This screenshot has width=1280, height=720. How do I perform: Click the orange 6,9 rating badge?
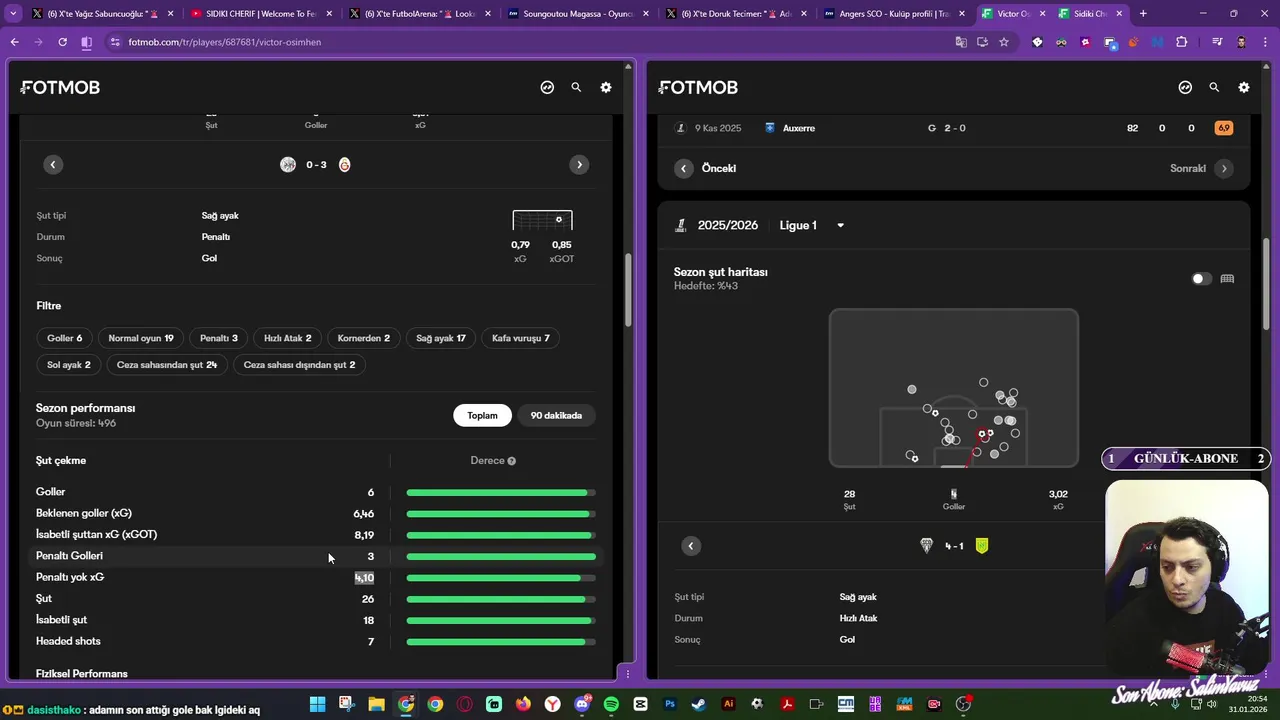click(1223, 128)
